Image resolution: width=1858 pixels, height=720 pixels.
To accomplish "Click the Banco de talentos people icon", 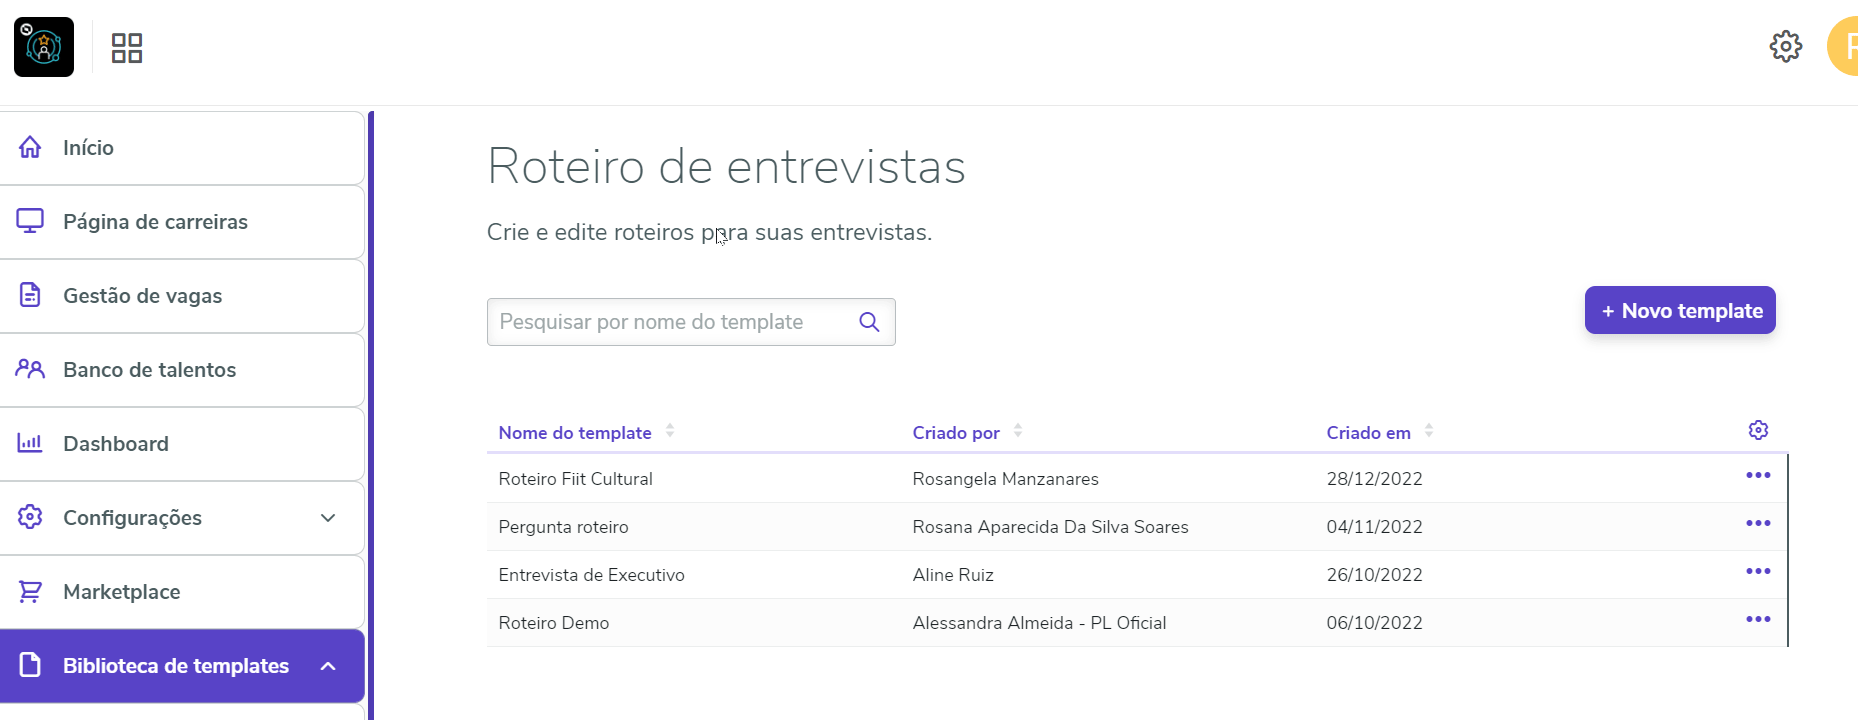I will pyautogui.click(x=30, y=369).
